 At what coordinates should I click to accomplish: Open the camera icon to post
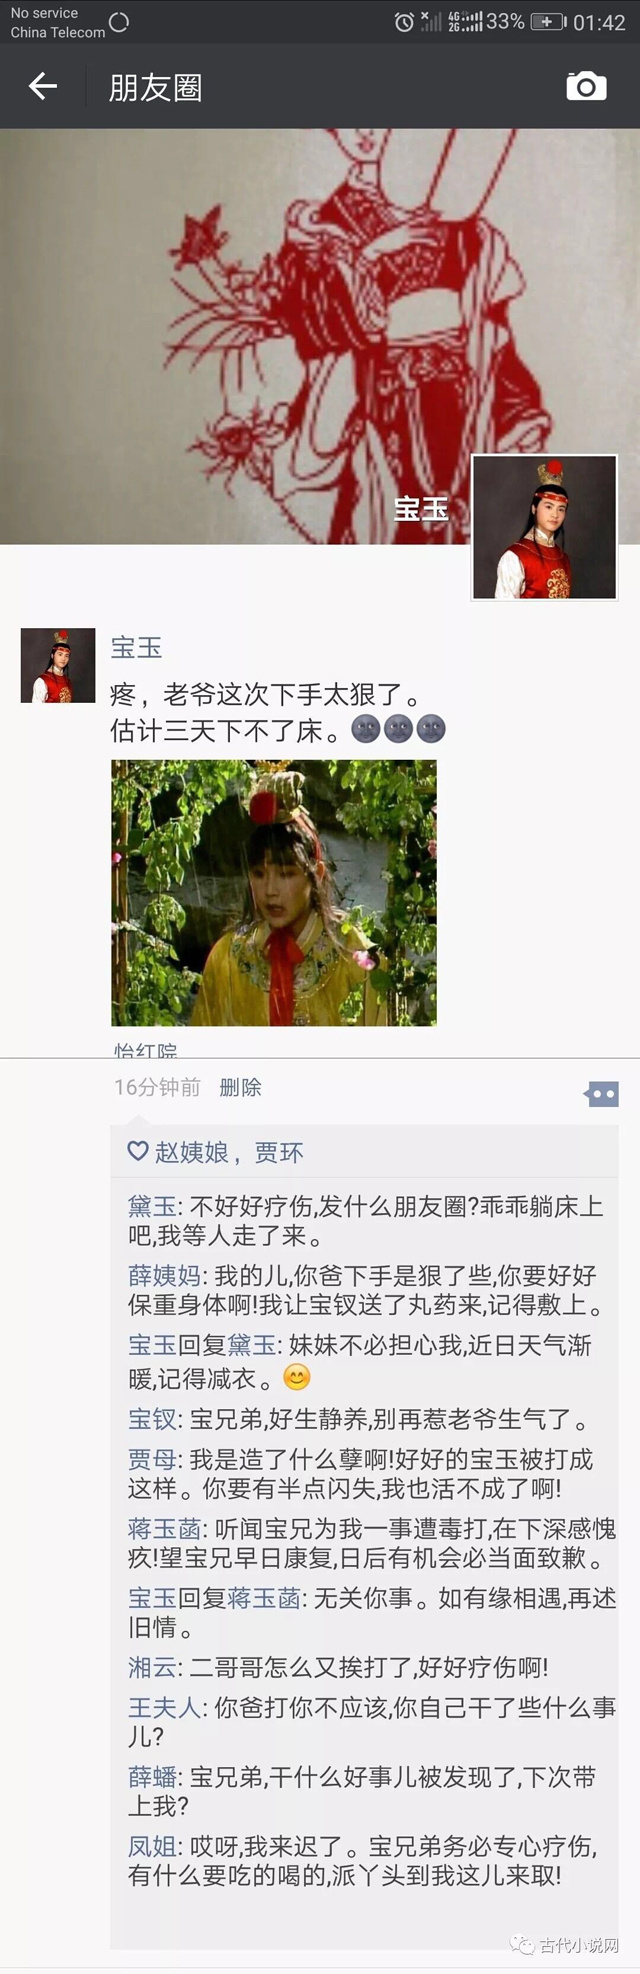point(586,87)
